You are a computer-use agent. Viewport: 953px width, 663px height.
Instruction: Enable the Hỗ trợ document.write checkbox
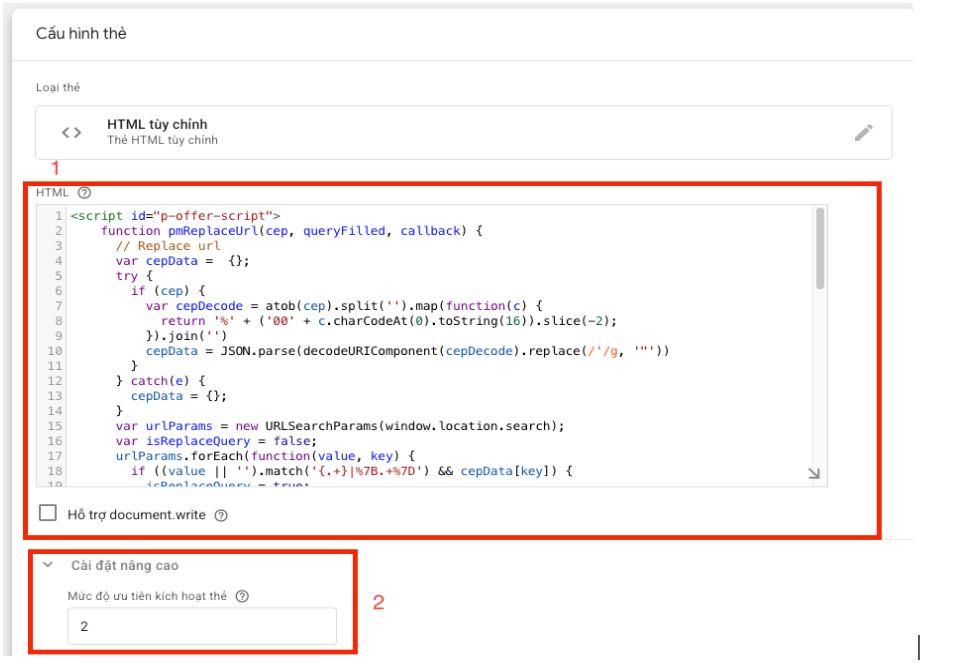click(48, 514)
